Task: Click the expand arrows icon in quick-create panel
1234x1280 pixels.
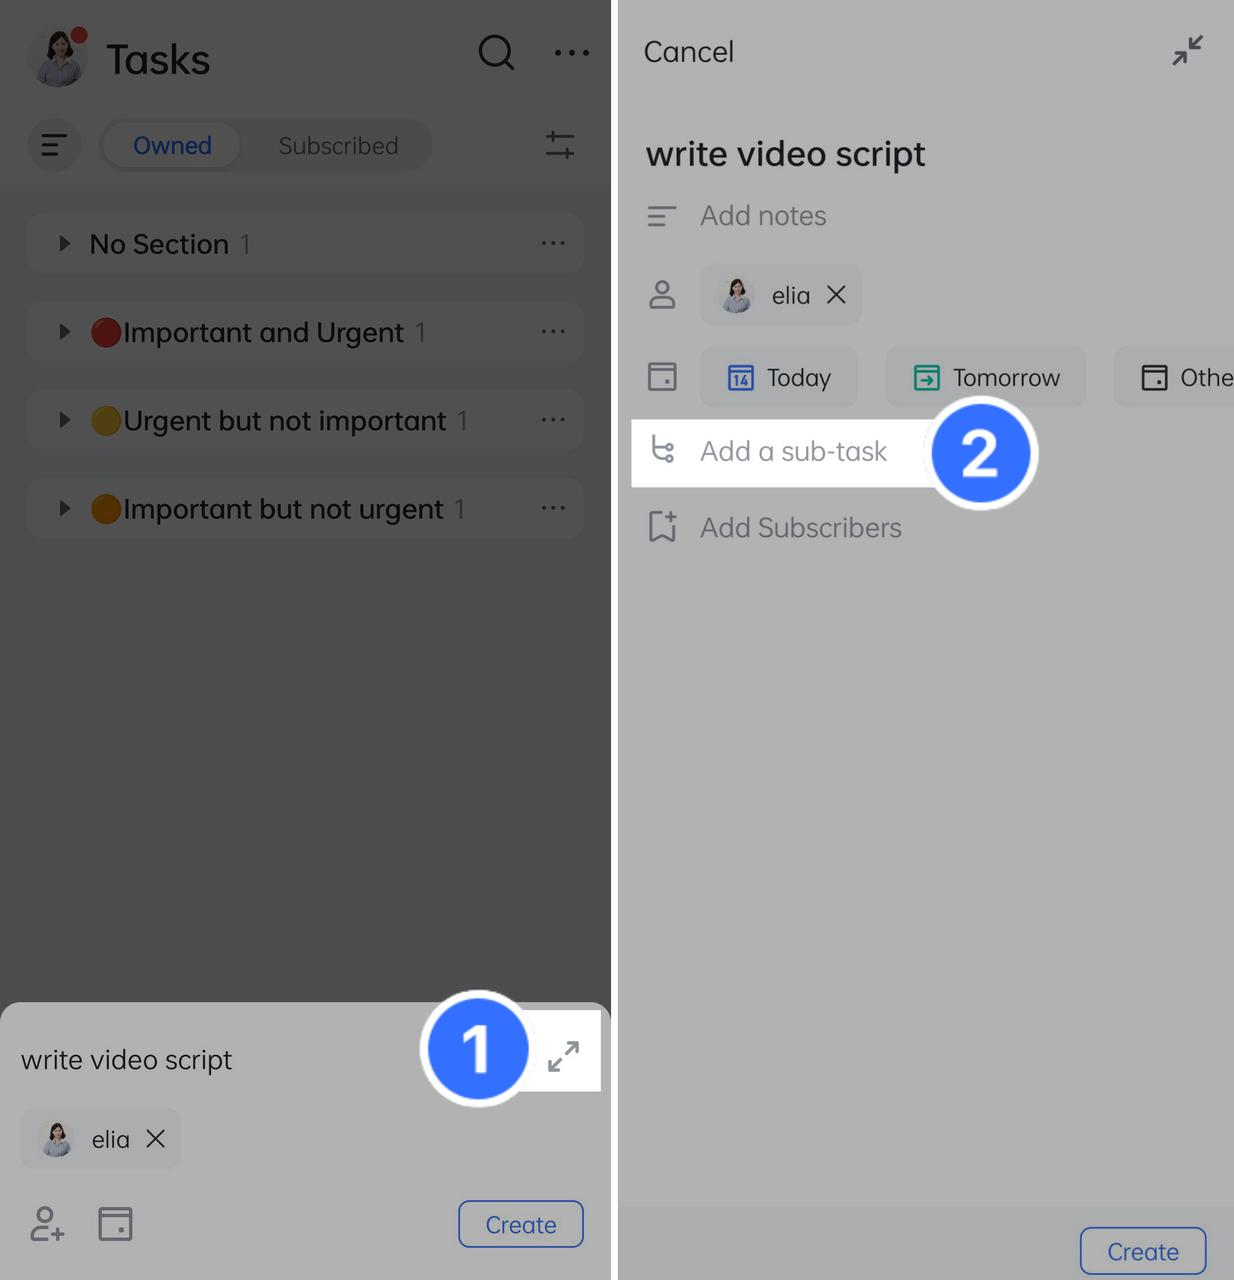Action: [x=564, y=1056]
